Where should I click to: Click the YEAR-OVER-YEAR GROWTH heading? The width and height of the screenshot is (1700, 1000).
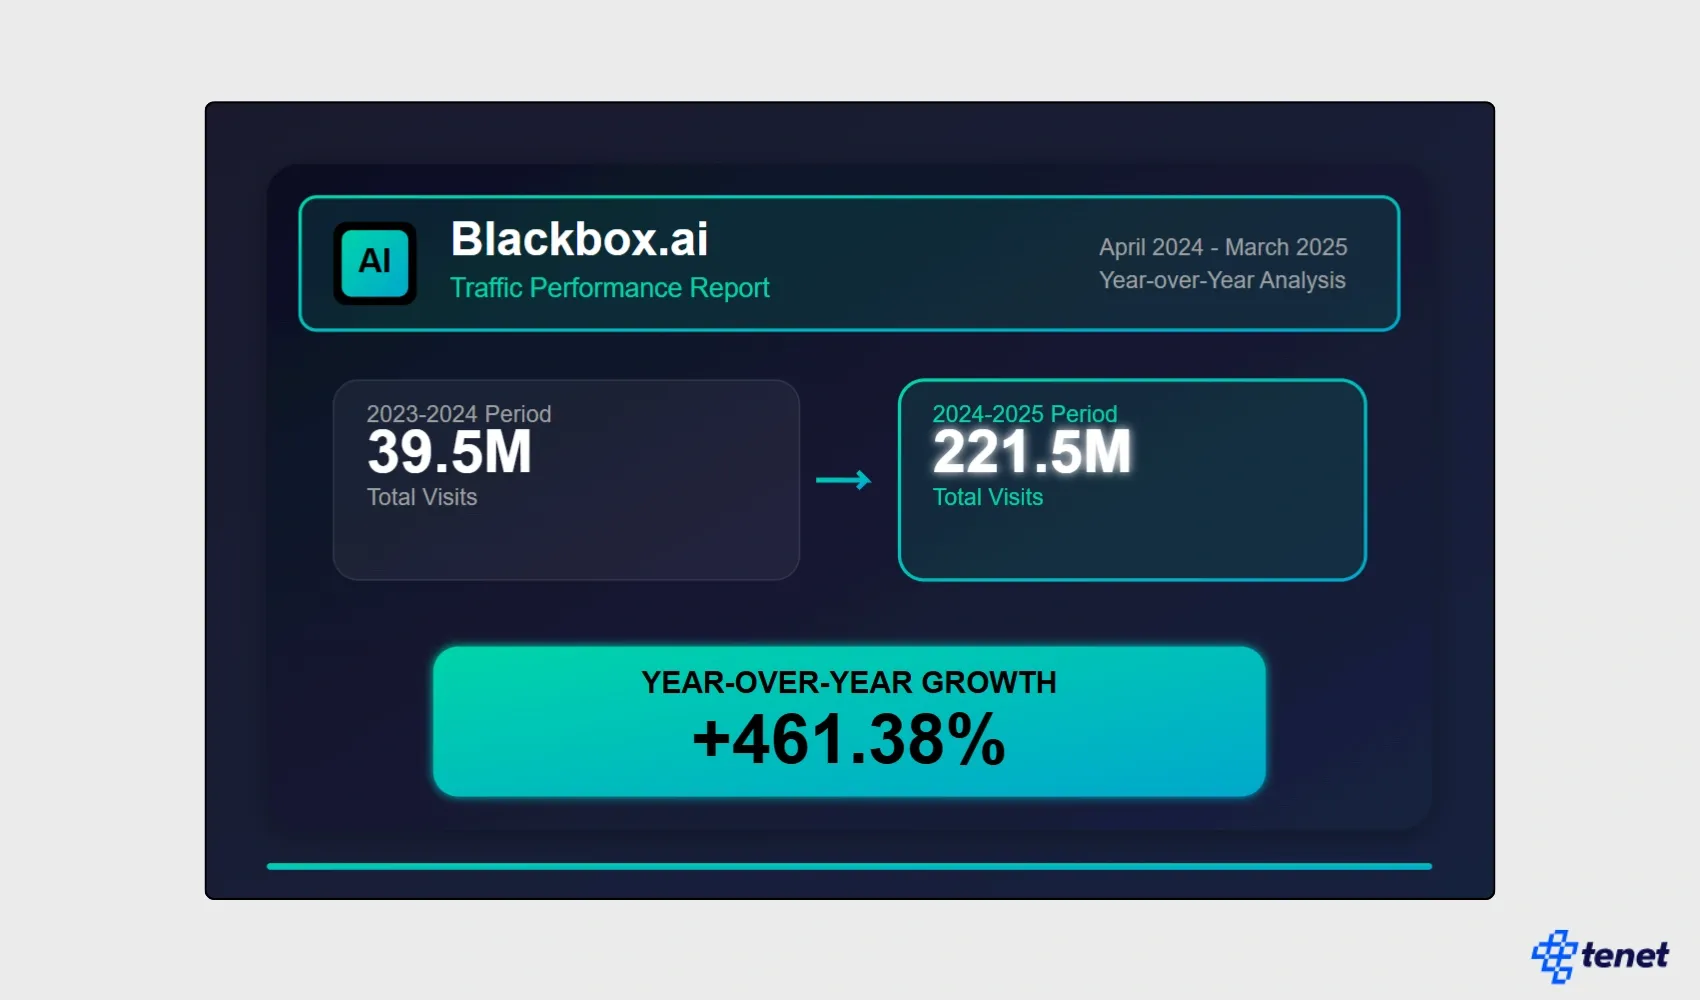(x=848, y=682)
